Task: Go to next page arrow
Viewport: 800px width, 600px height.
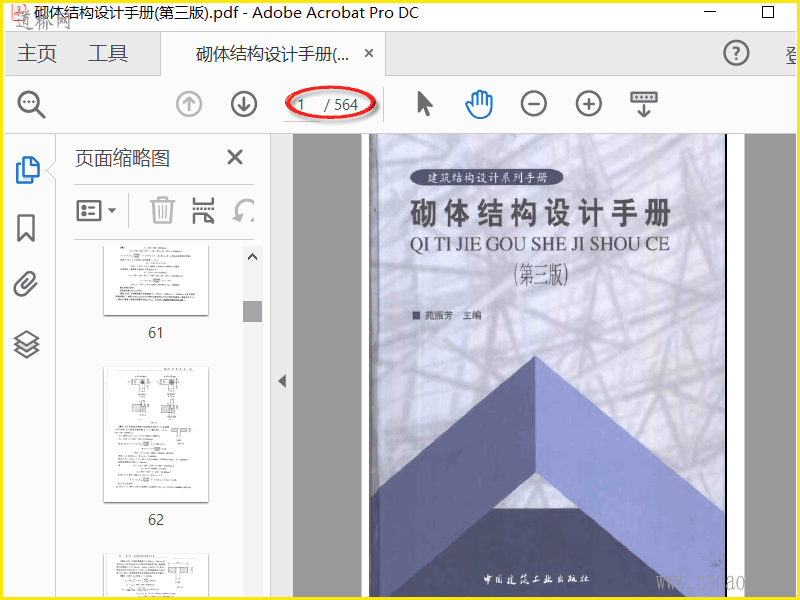Action: click(x=244, y=104)
